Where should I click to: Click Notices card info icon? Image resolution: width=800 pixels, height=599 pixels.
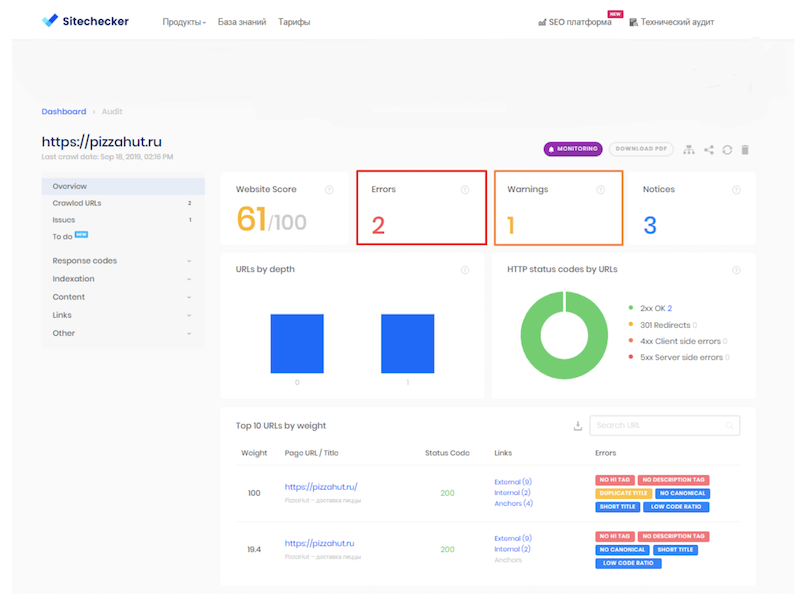click(x=736, y=190)
